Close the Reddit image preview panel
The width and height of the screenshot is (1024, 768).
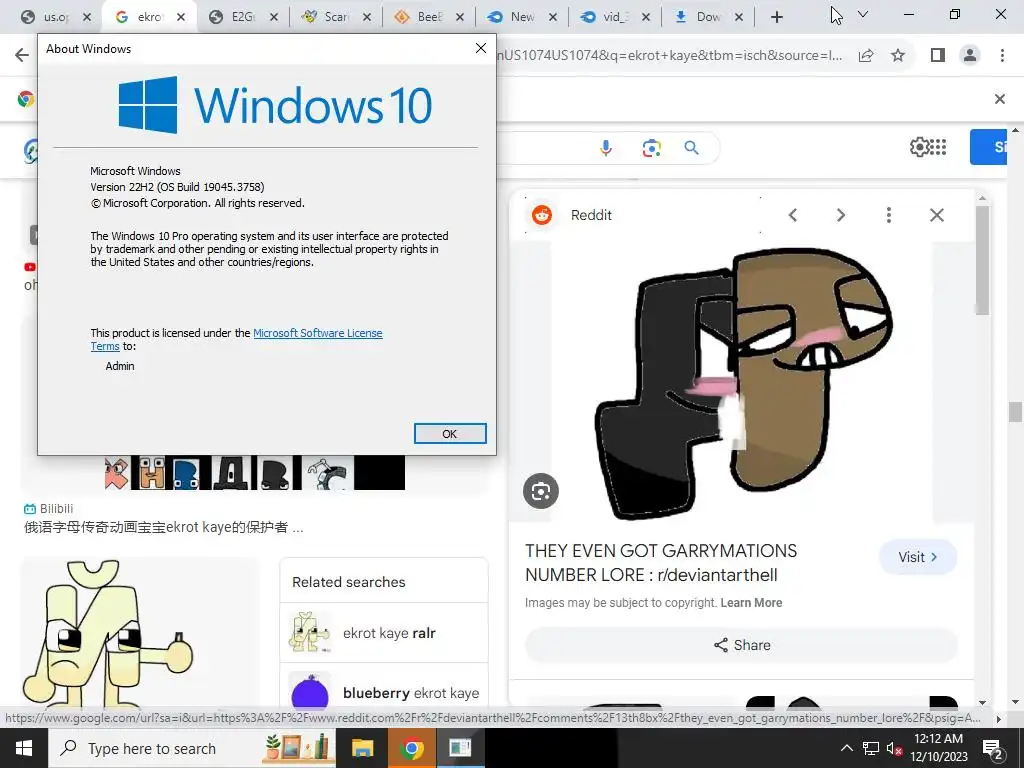click(x=936, y=215)
